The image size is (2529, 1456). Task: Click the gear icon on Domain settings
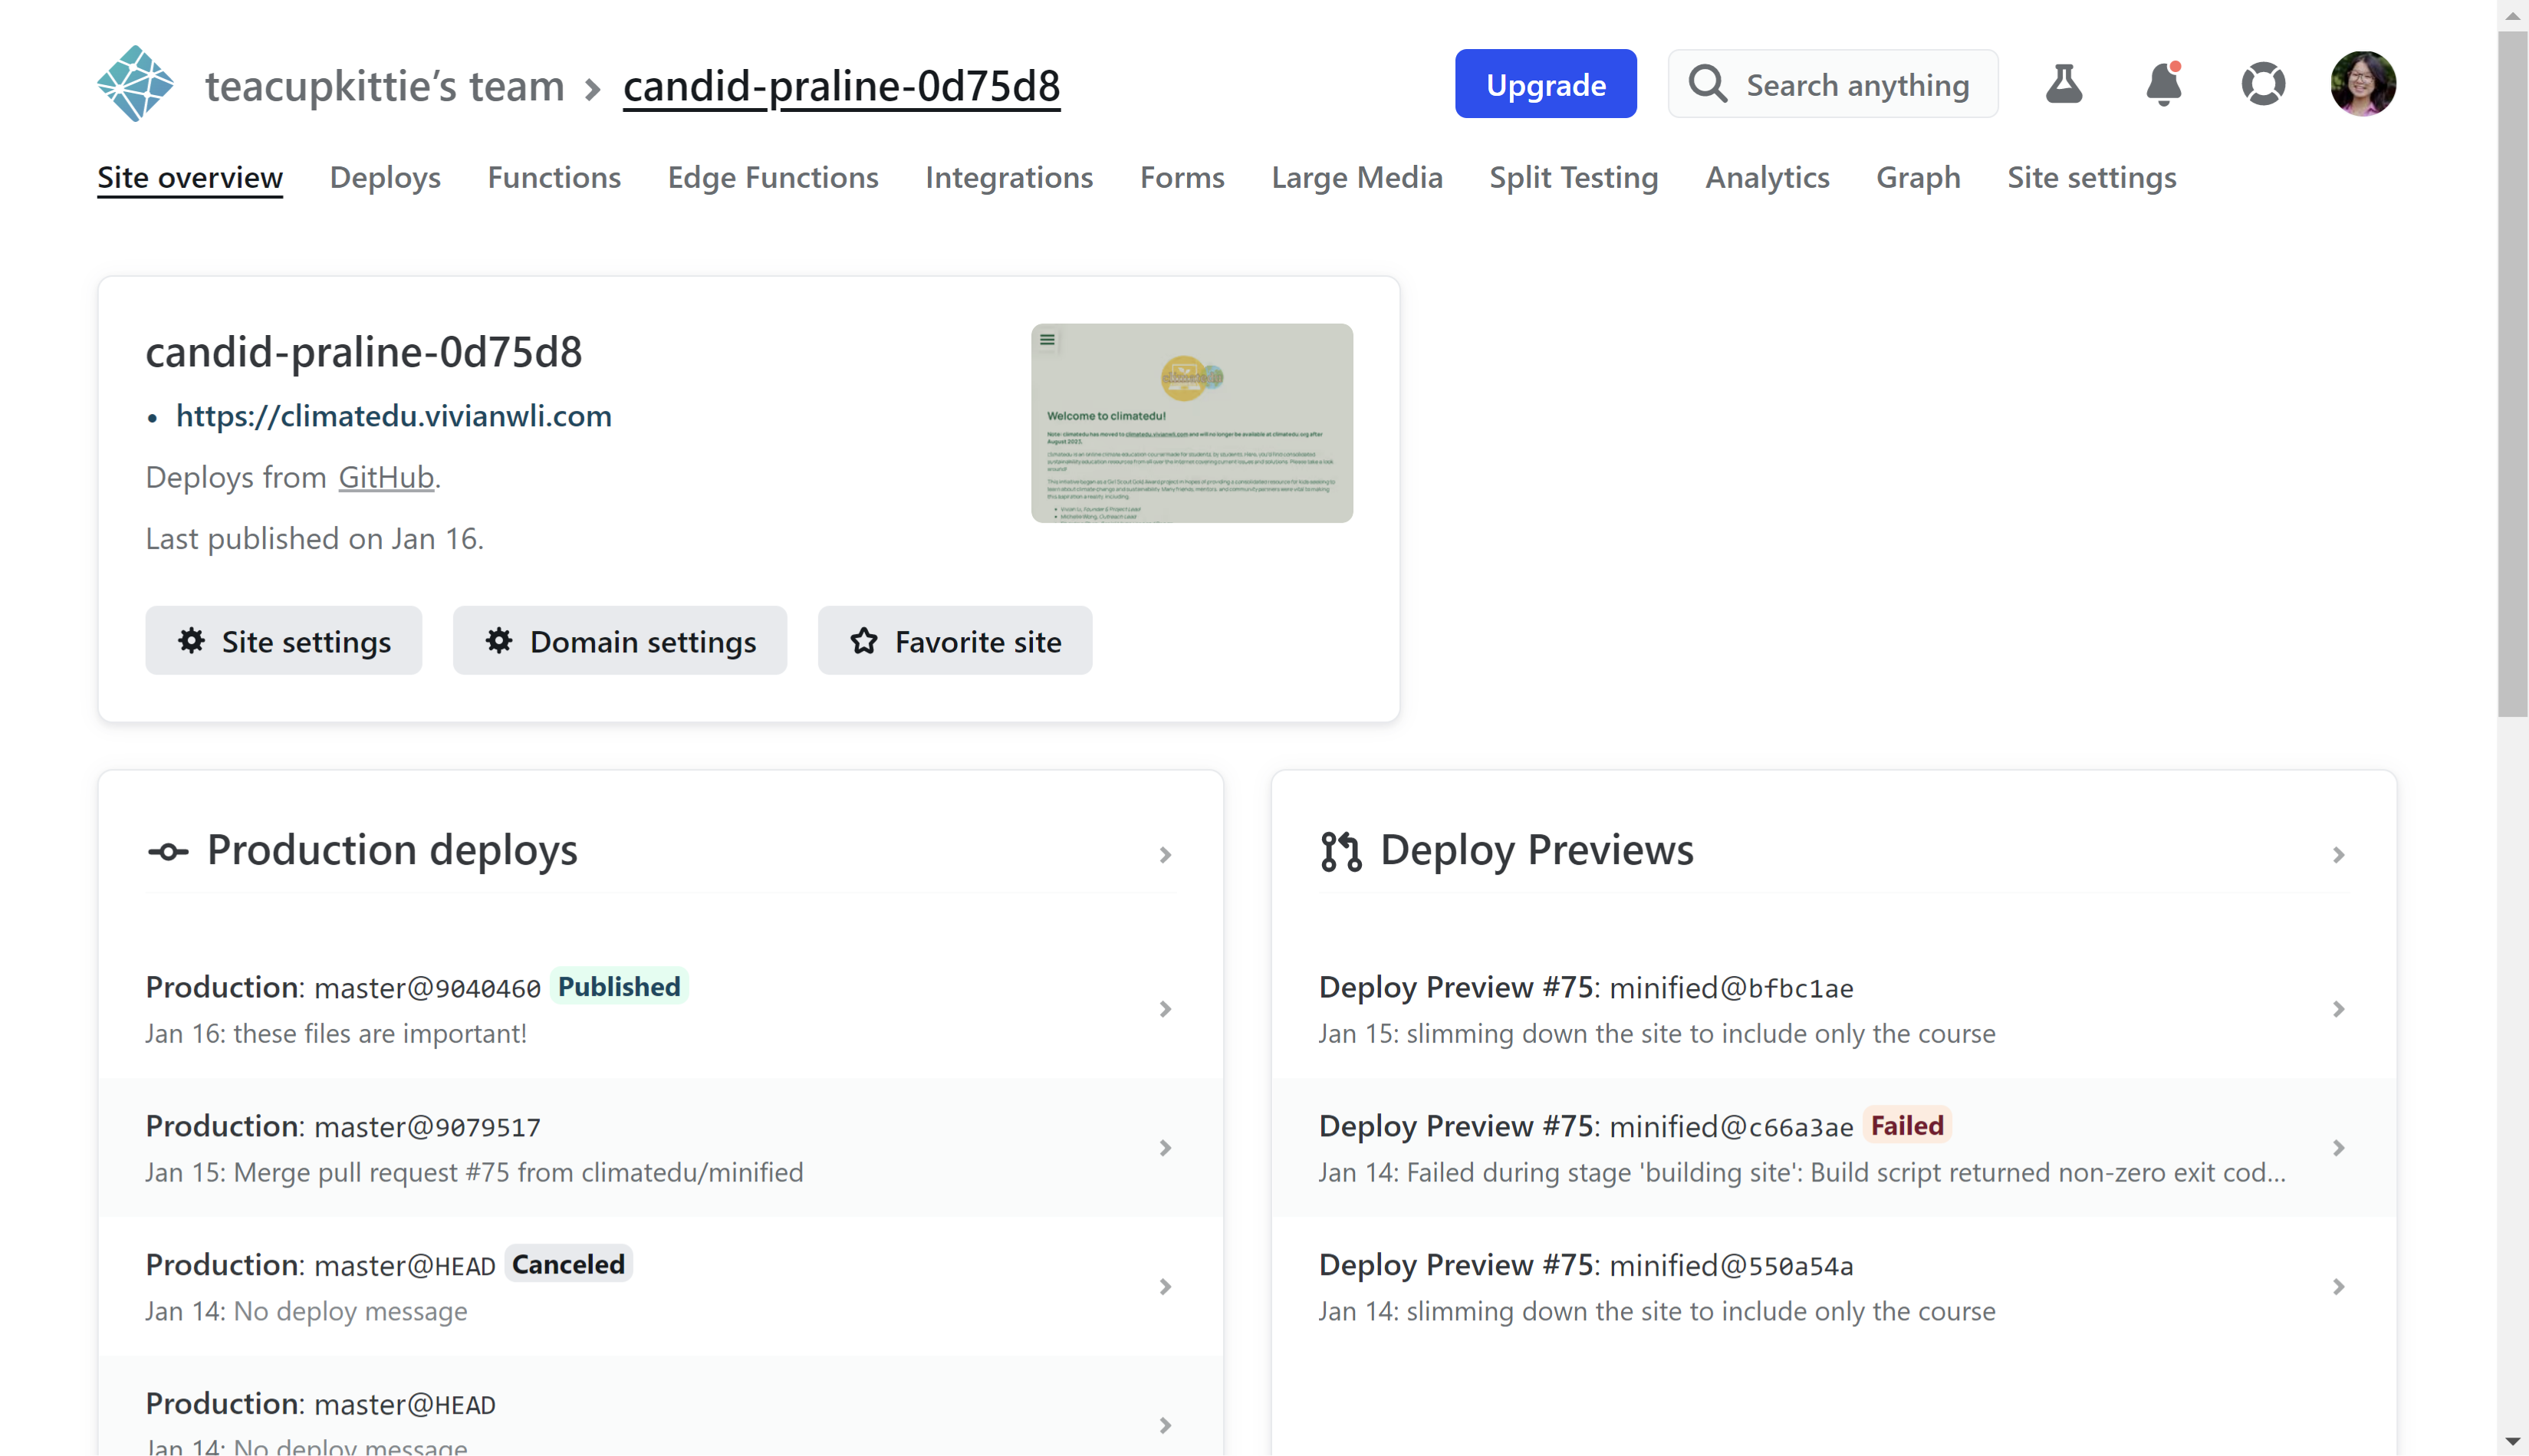(x=500, y=641)
